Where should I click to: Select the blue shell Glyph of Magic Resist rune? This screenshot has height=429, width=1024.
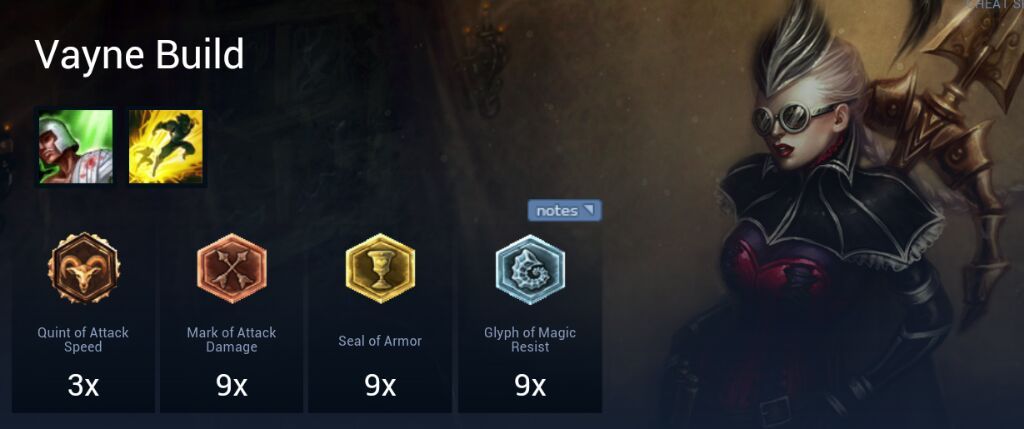530,269
